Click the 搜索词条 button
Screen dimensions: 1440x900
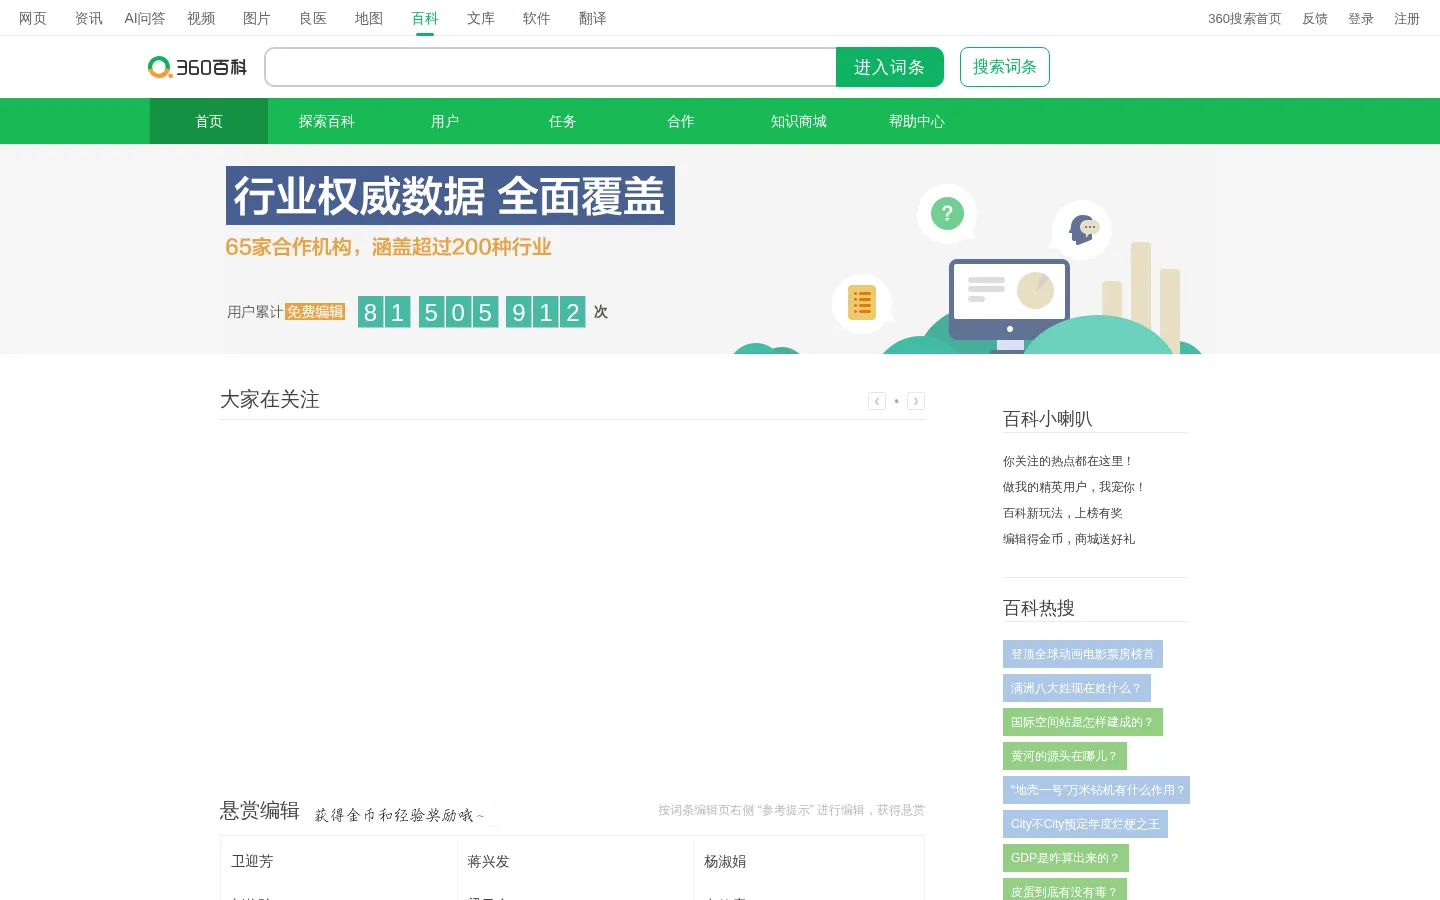click(1005, 67)
